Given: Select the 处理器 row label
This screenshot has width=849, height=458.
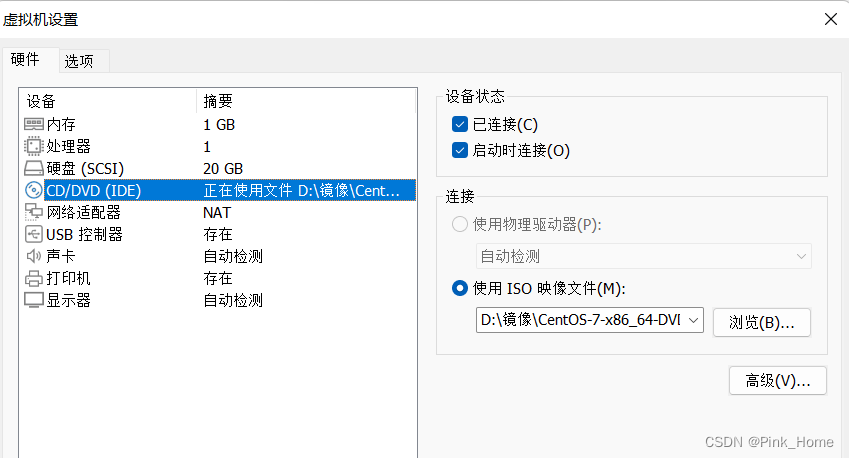Looking at the screenshot, I should pos(68,146).
